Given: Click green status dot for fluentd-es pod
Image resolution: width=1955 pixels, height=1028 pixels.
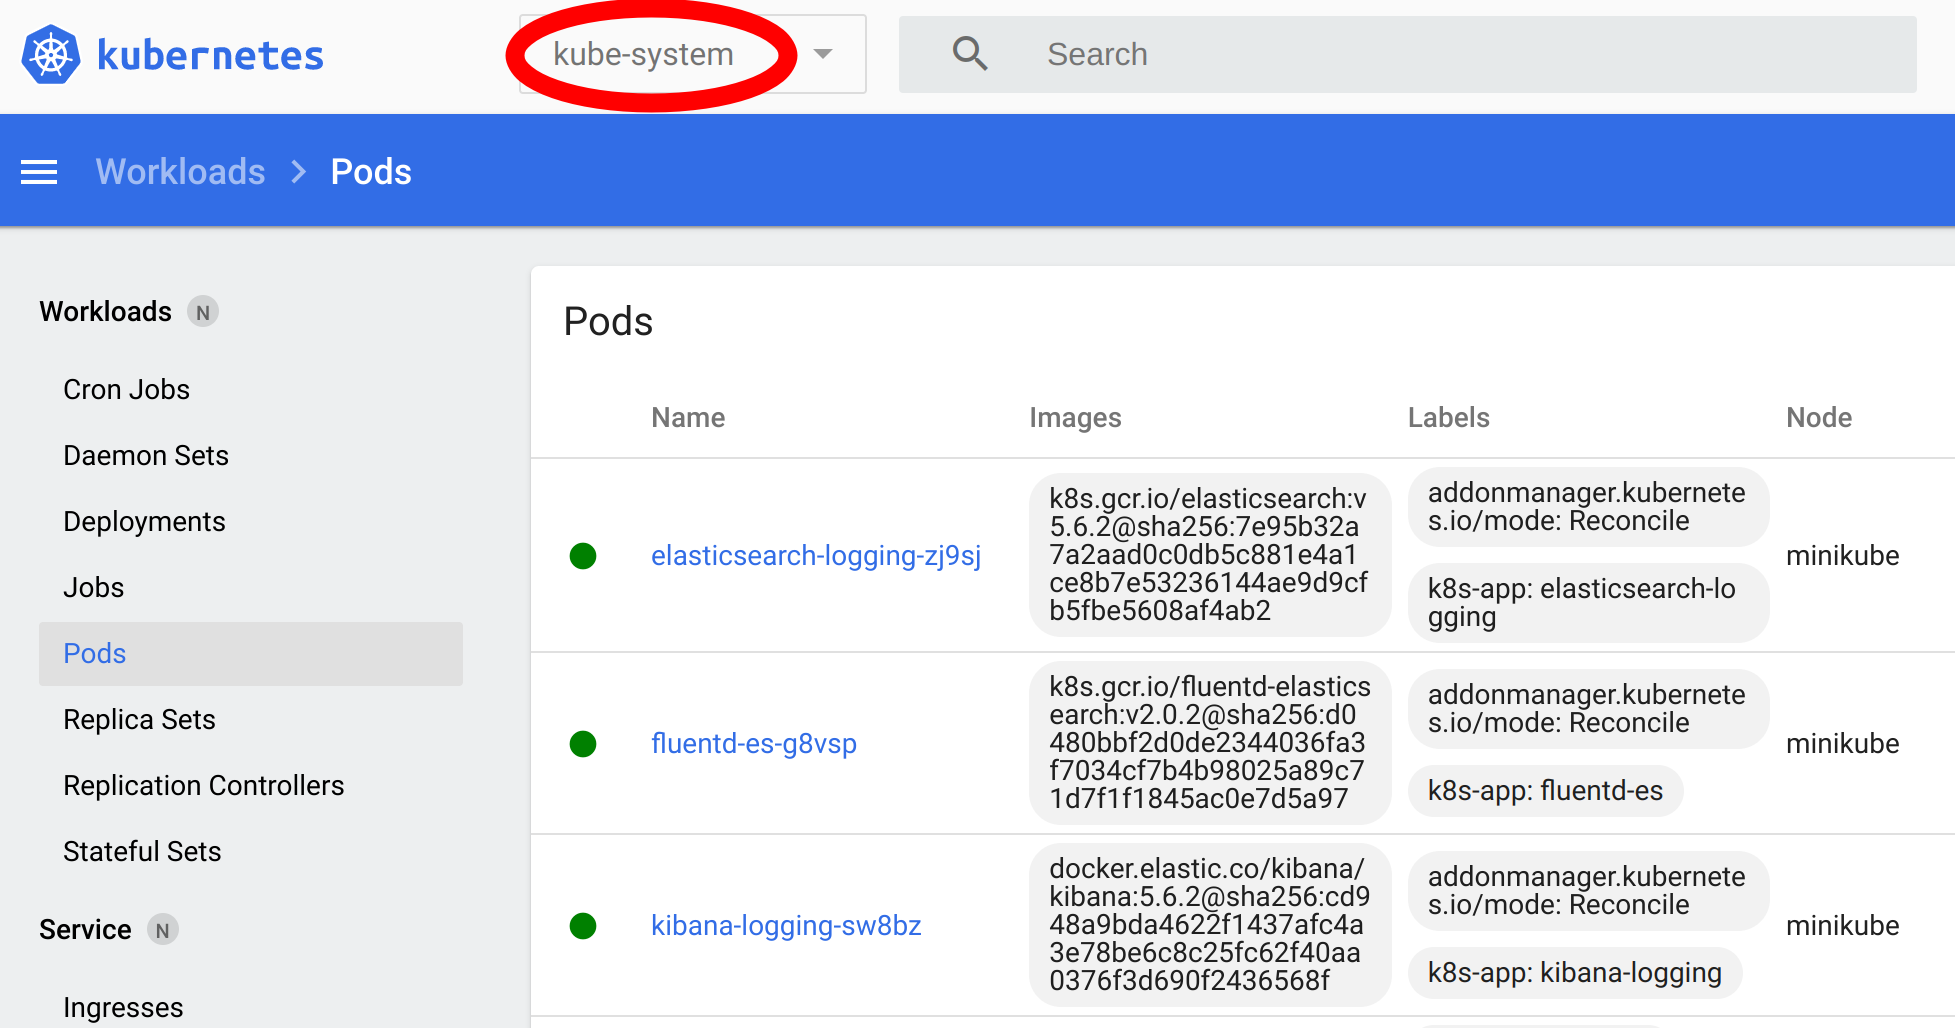Looking at the screenshot, I should pyautogui.click(x=583, y=744).
